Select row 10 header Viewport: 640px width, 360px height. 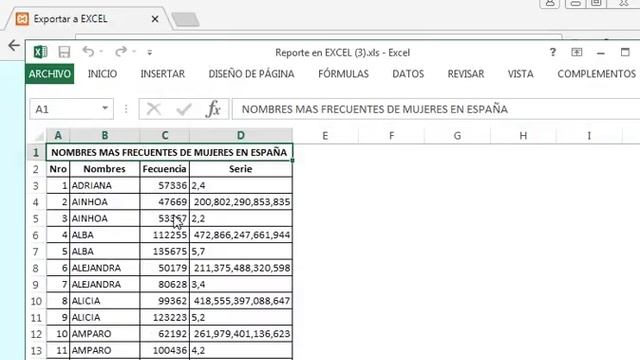36,301
